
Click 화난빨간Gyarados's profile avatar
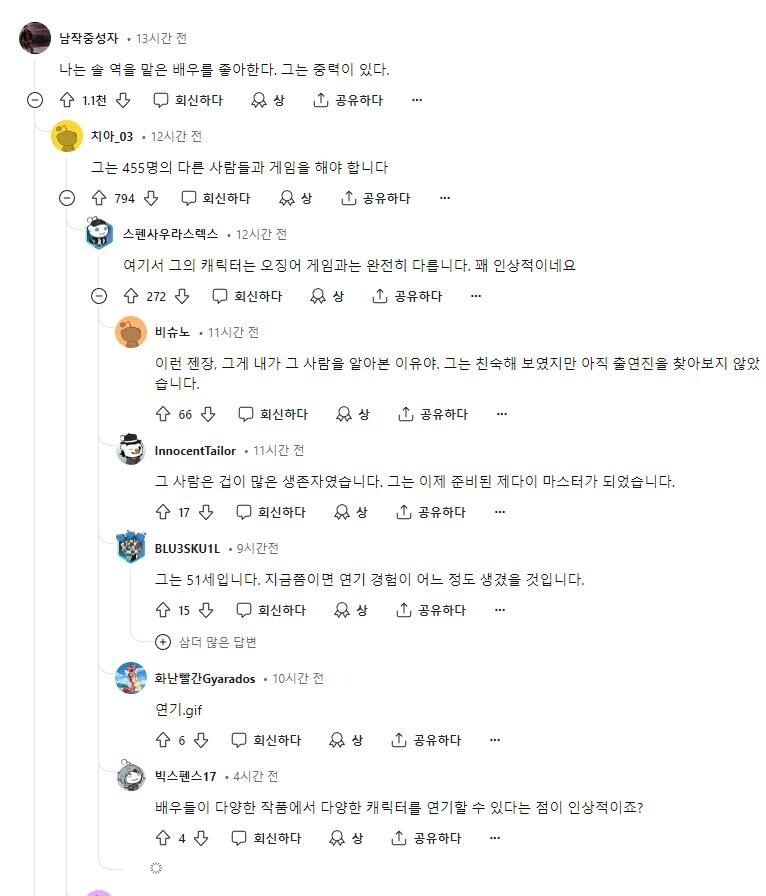[x=131, y=679]
